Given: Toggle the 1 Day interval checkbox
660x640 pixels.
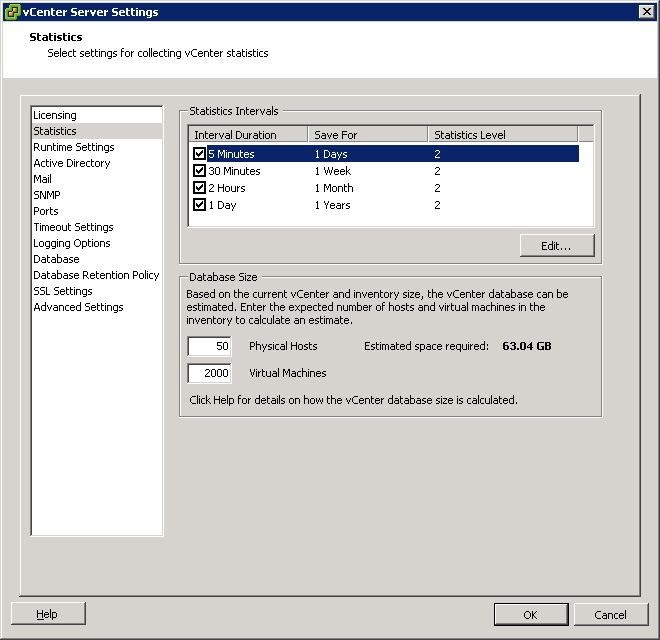Looking at the screenshot, I should [x=199, y=205].
